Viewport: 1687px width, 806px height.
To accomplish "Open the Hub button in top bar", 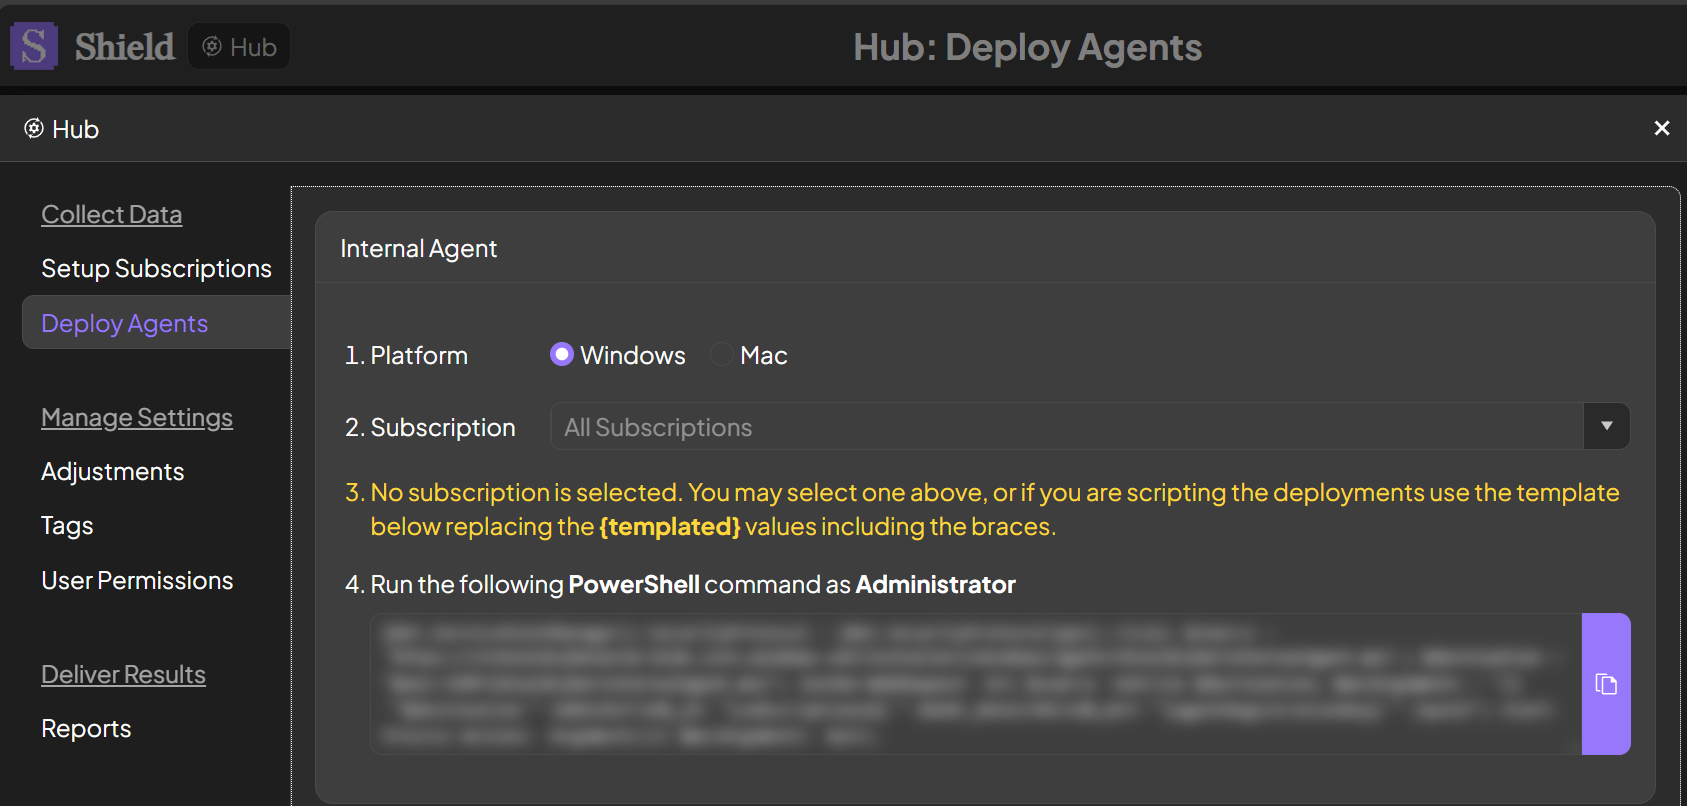I will pyautogui.click(x=239, y=47).
